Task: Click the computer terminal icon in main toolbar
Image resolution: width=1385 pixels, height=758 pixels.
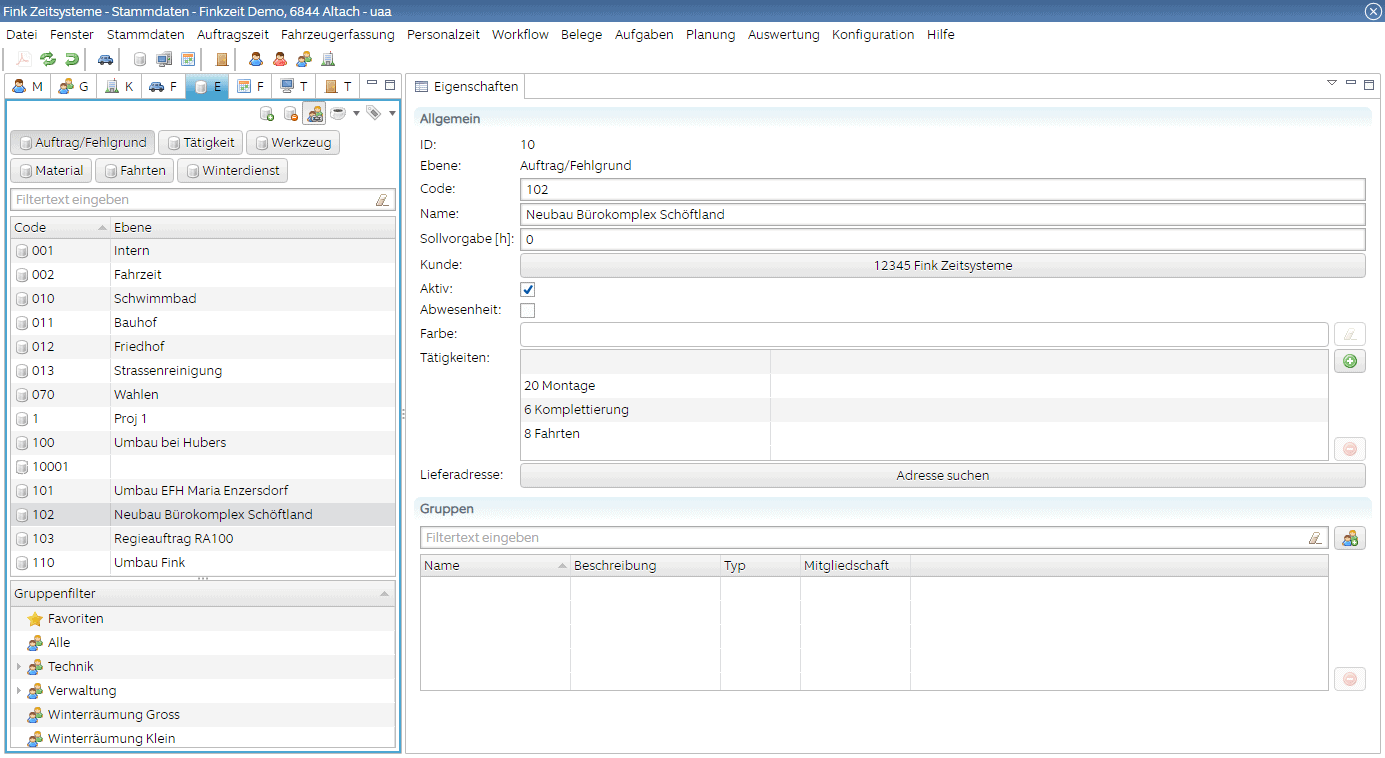Action: (164, 59)
